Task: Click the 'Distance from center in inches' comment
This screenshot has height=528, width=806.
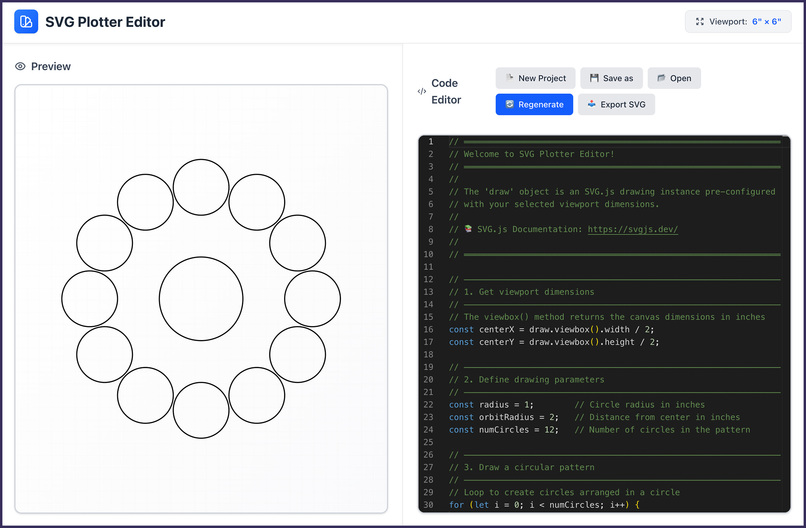Action: (657, 417)
